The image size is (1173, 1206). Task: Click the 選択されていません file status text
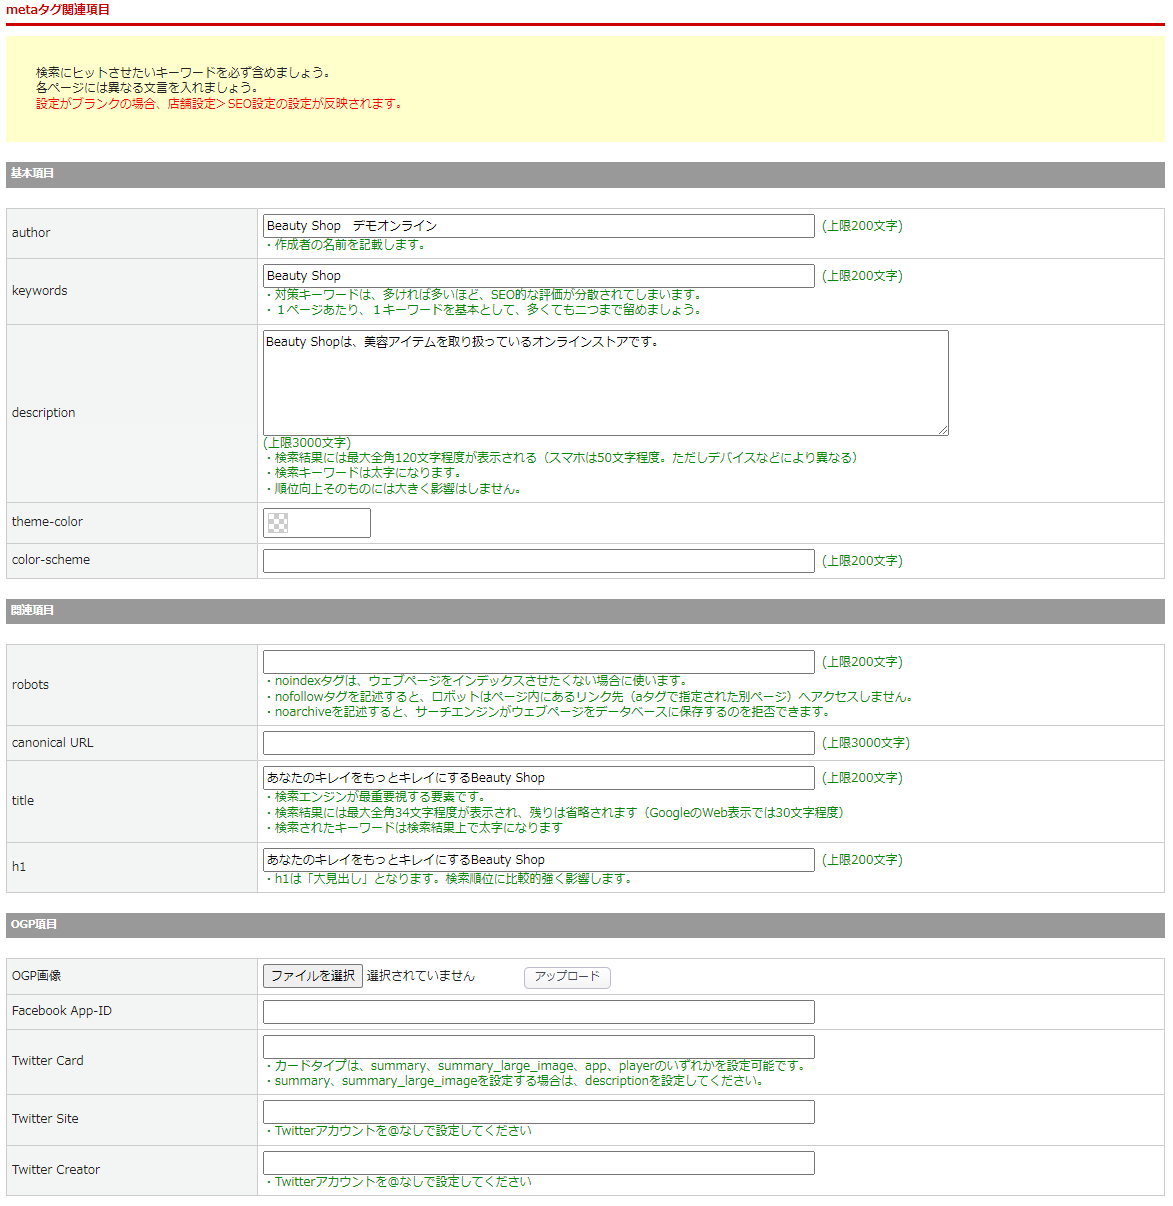tap(421, 976)
